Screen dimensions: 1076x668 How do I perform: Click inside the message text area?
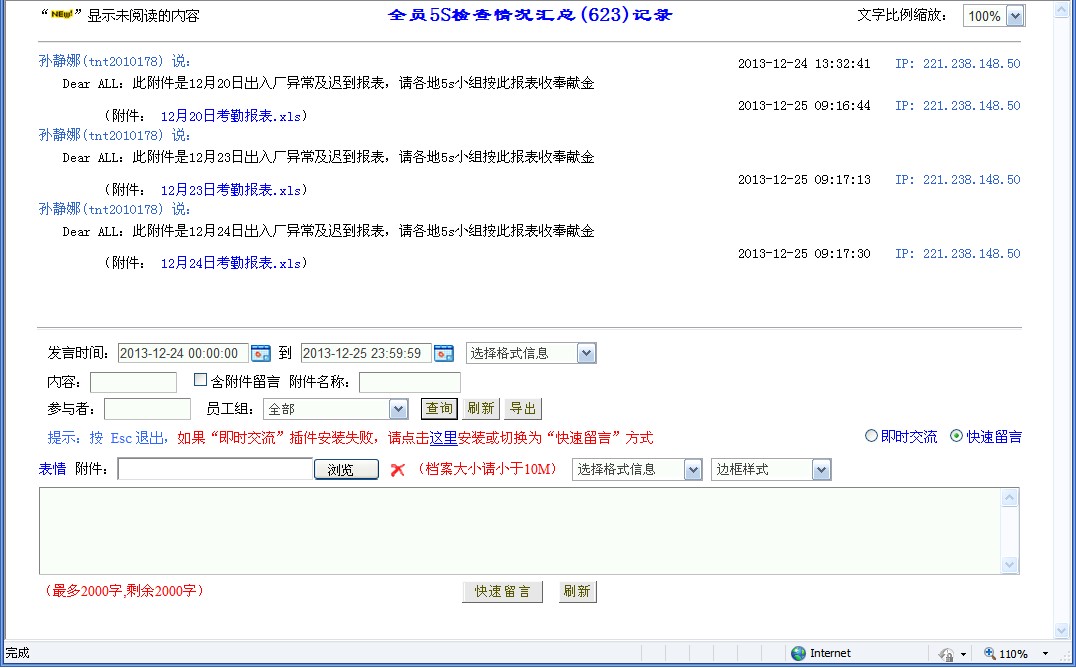520,530
